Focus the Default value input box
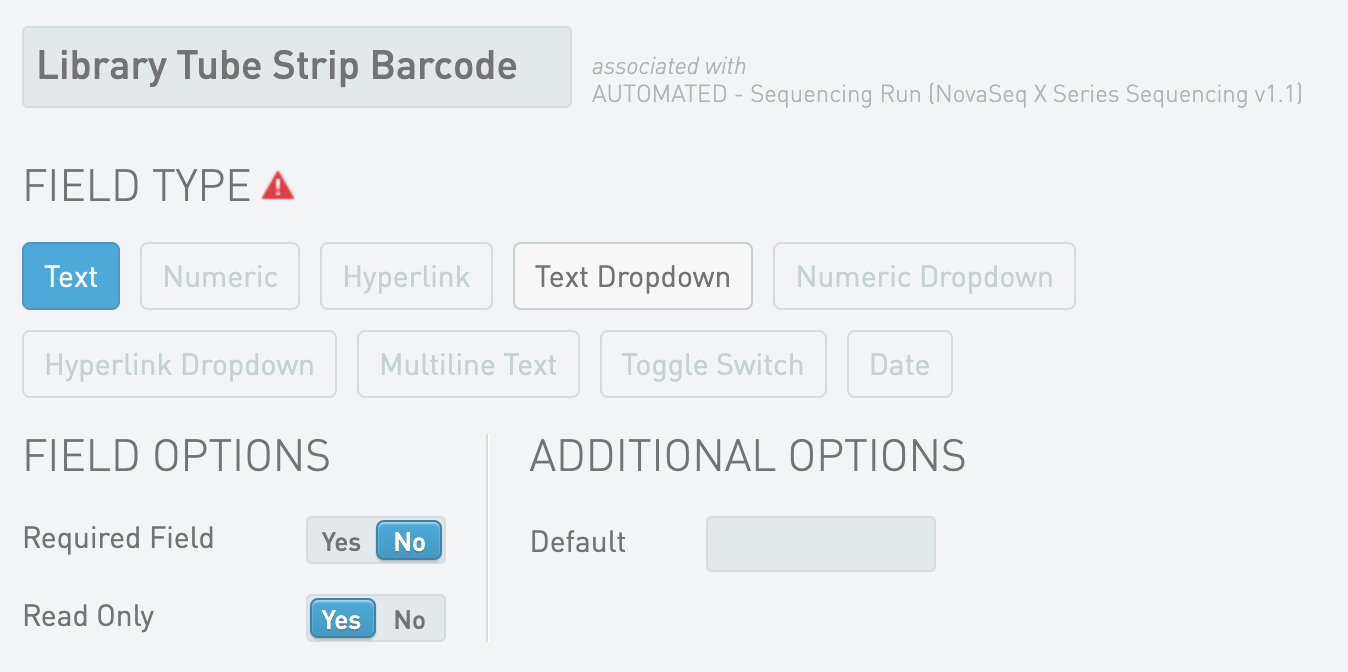The height and width of the screenshot is (672, 1348). coord(820,544)
